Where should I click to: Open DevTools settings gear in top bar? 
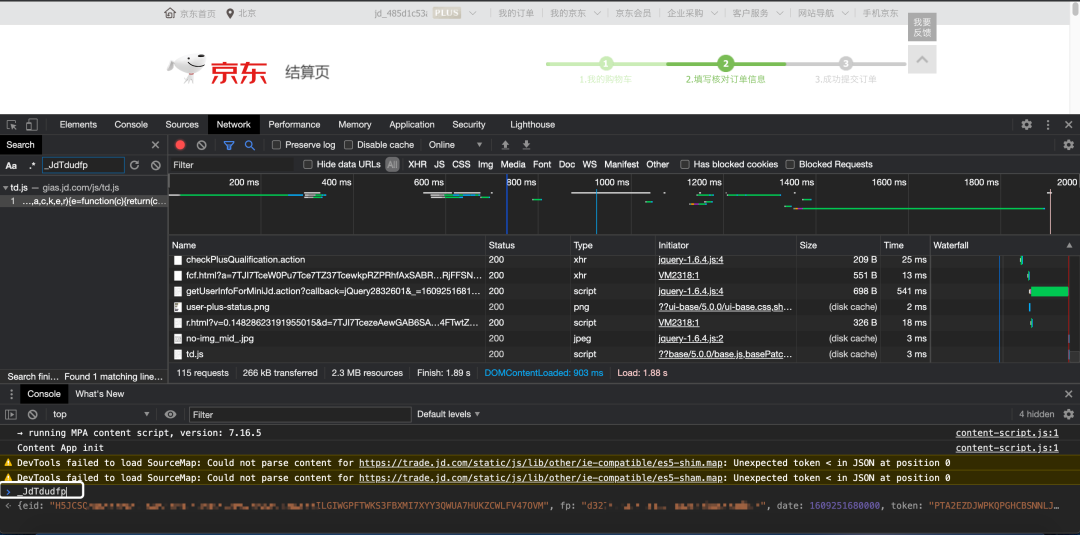(x=1026, y=125)
